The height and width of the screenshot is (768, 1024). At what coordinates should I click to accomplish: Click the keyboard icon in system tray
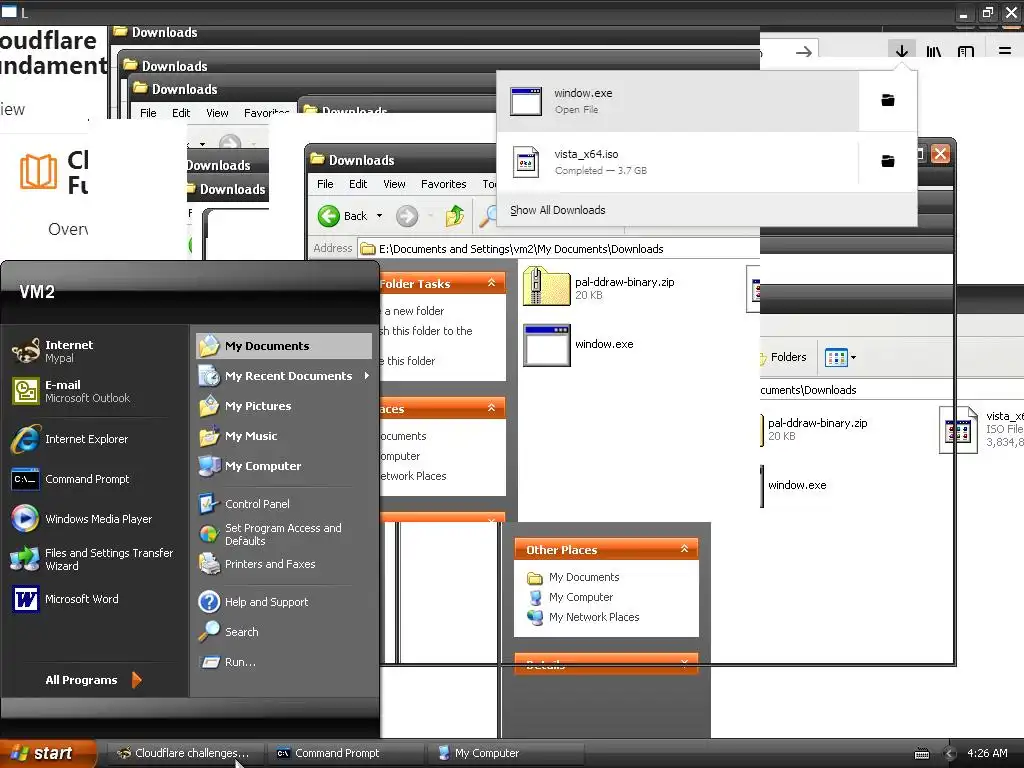click(x=922, y=754)
